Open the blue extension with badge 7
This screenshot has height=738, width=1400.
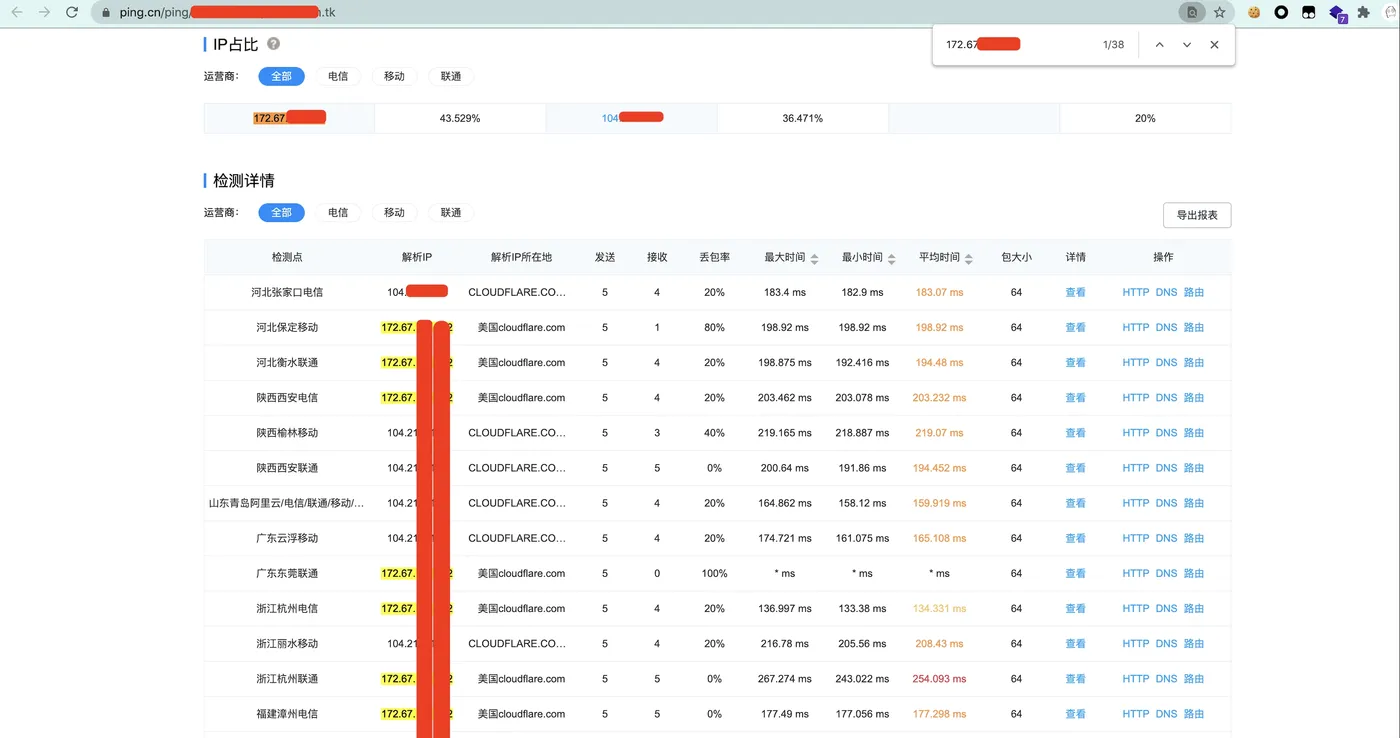point(1337,14)
